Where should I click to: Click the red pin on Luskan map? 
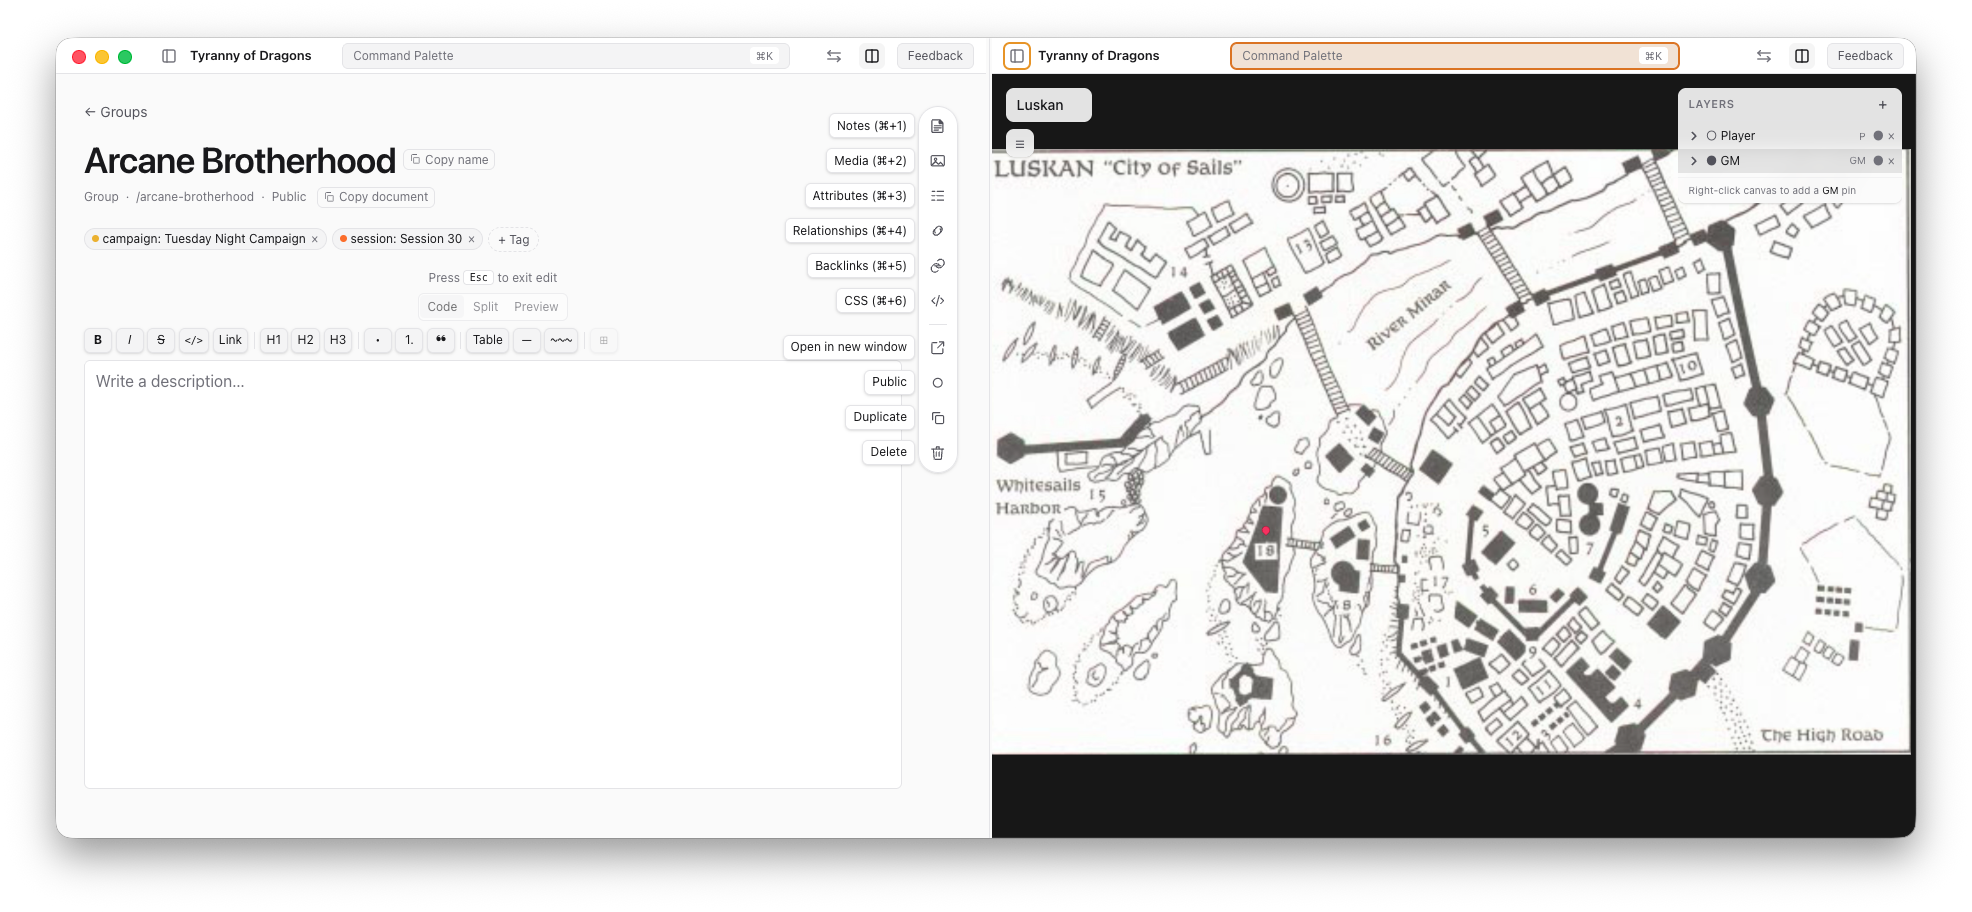coord(1266,530)
